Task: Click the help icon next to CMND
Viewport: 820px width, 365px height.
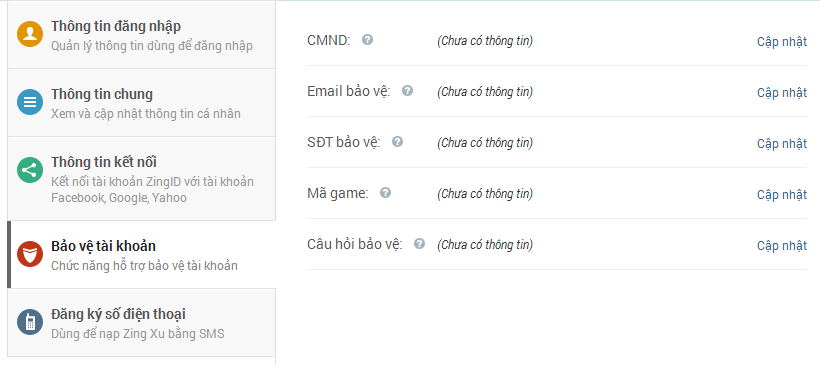Action: pos(368,40)
